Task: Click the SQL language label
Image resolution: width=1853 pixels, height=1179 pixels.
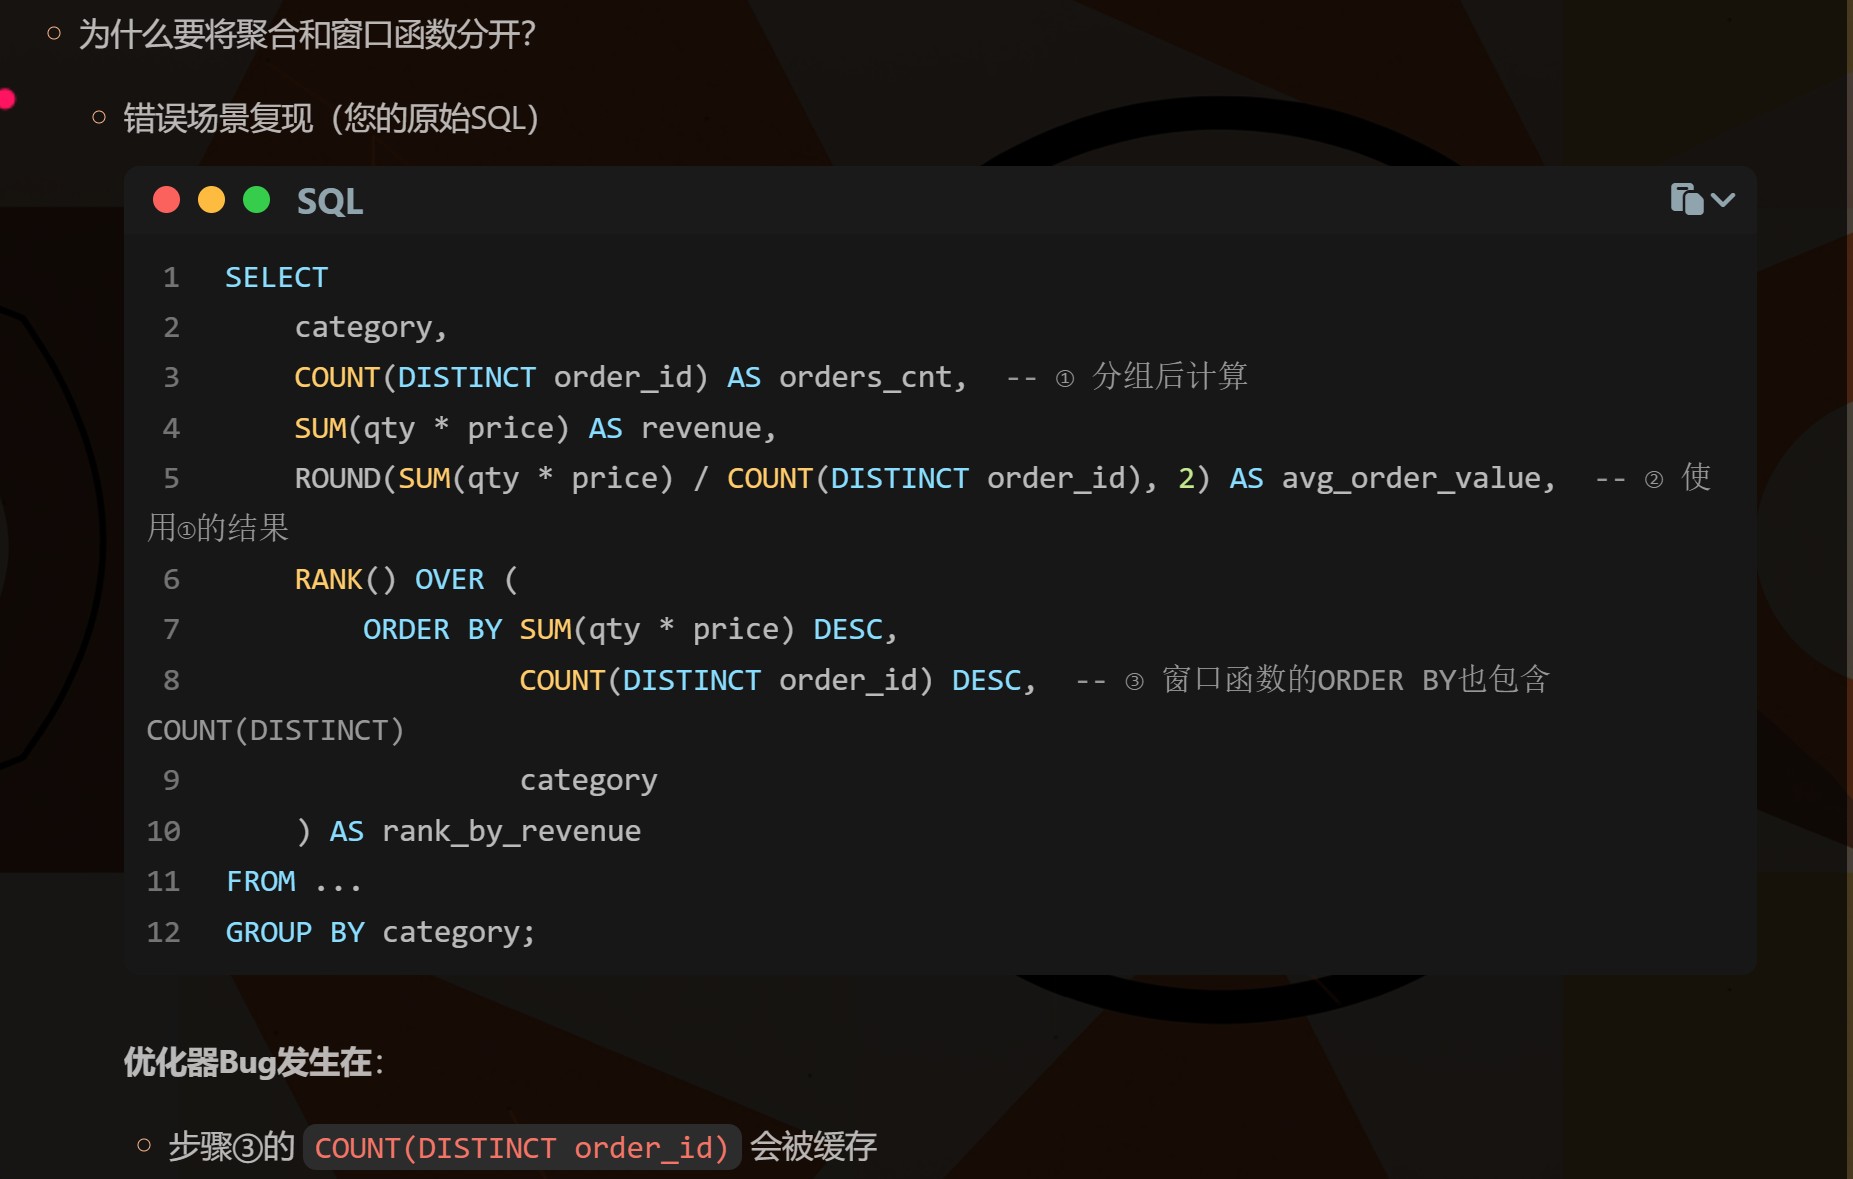Action: [x=330, y=201]
